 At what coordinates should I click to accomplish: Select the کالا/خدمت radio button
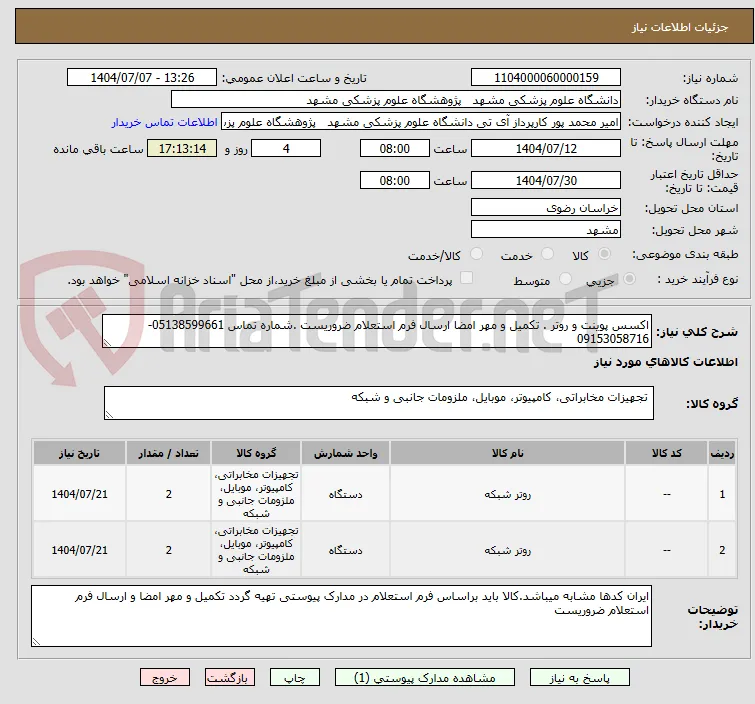[476, 254]
